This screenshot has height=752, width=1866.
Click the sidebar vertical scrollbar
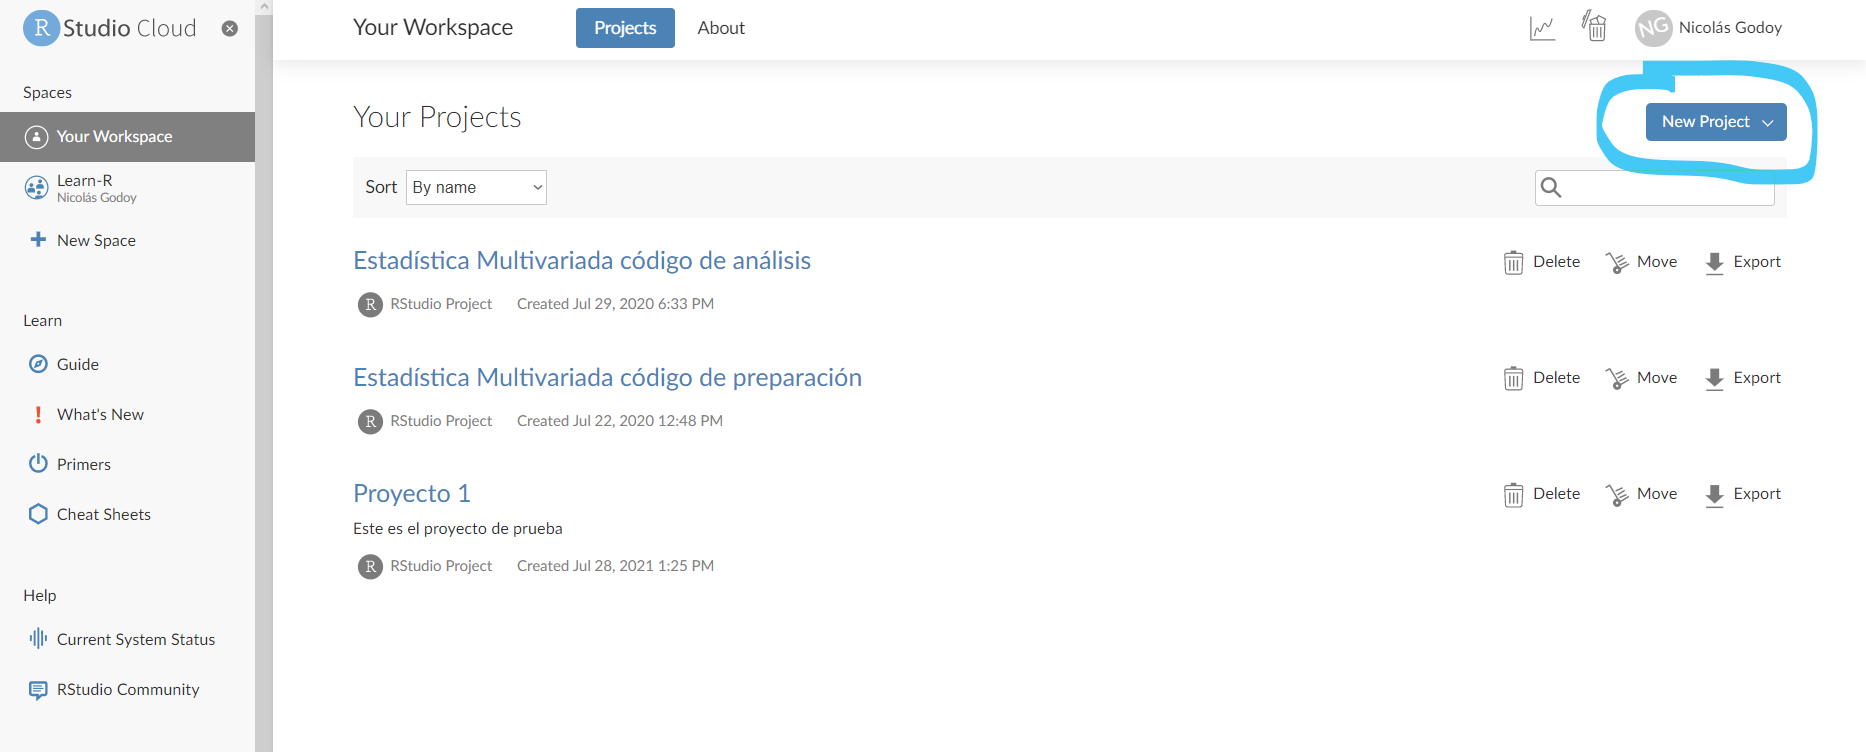coord(264,380)
